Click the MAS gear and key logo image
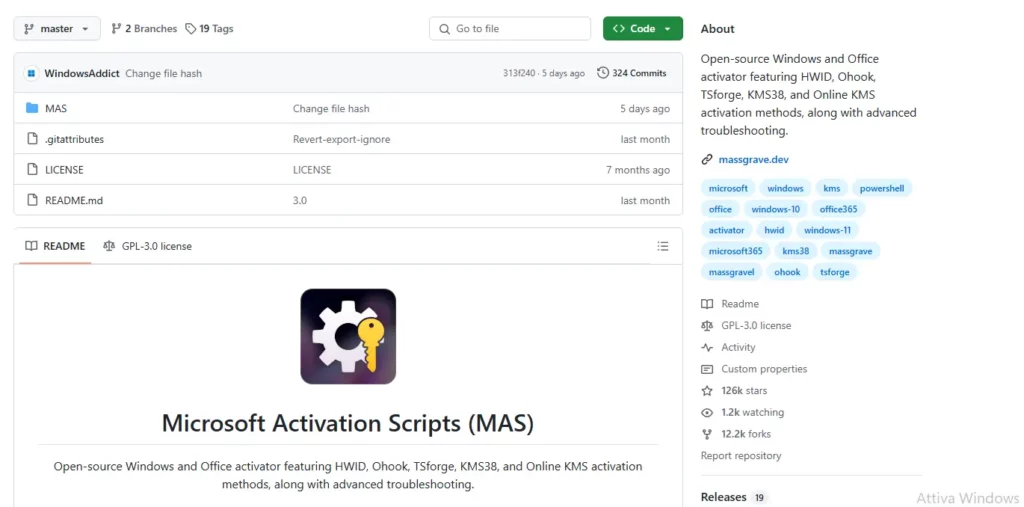1024x507 pixels. click(348, 336)
